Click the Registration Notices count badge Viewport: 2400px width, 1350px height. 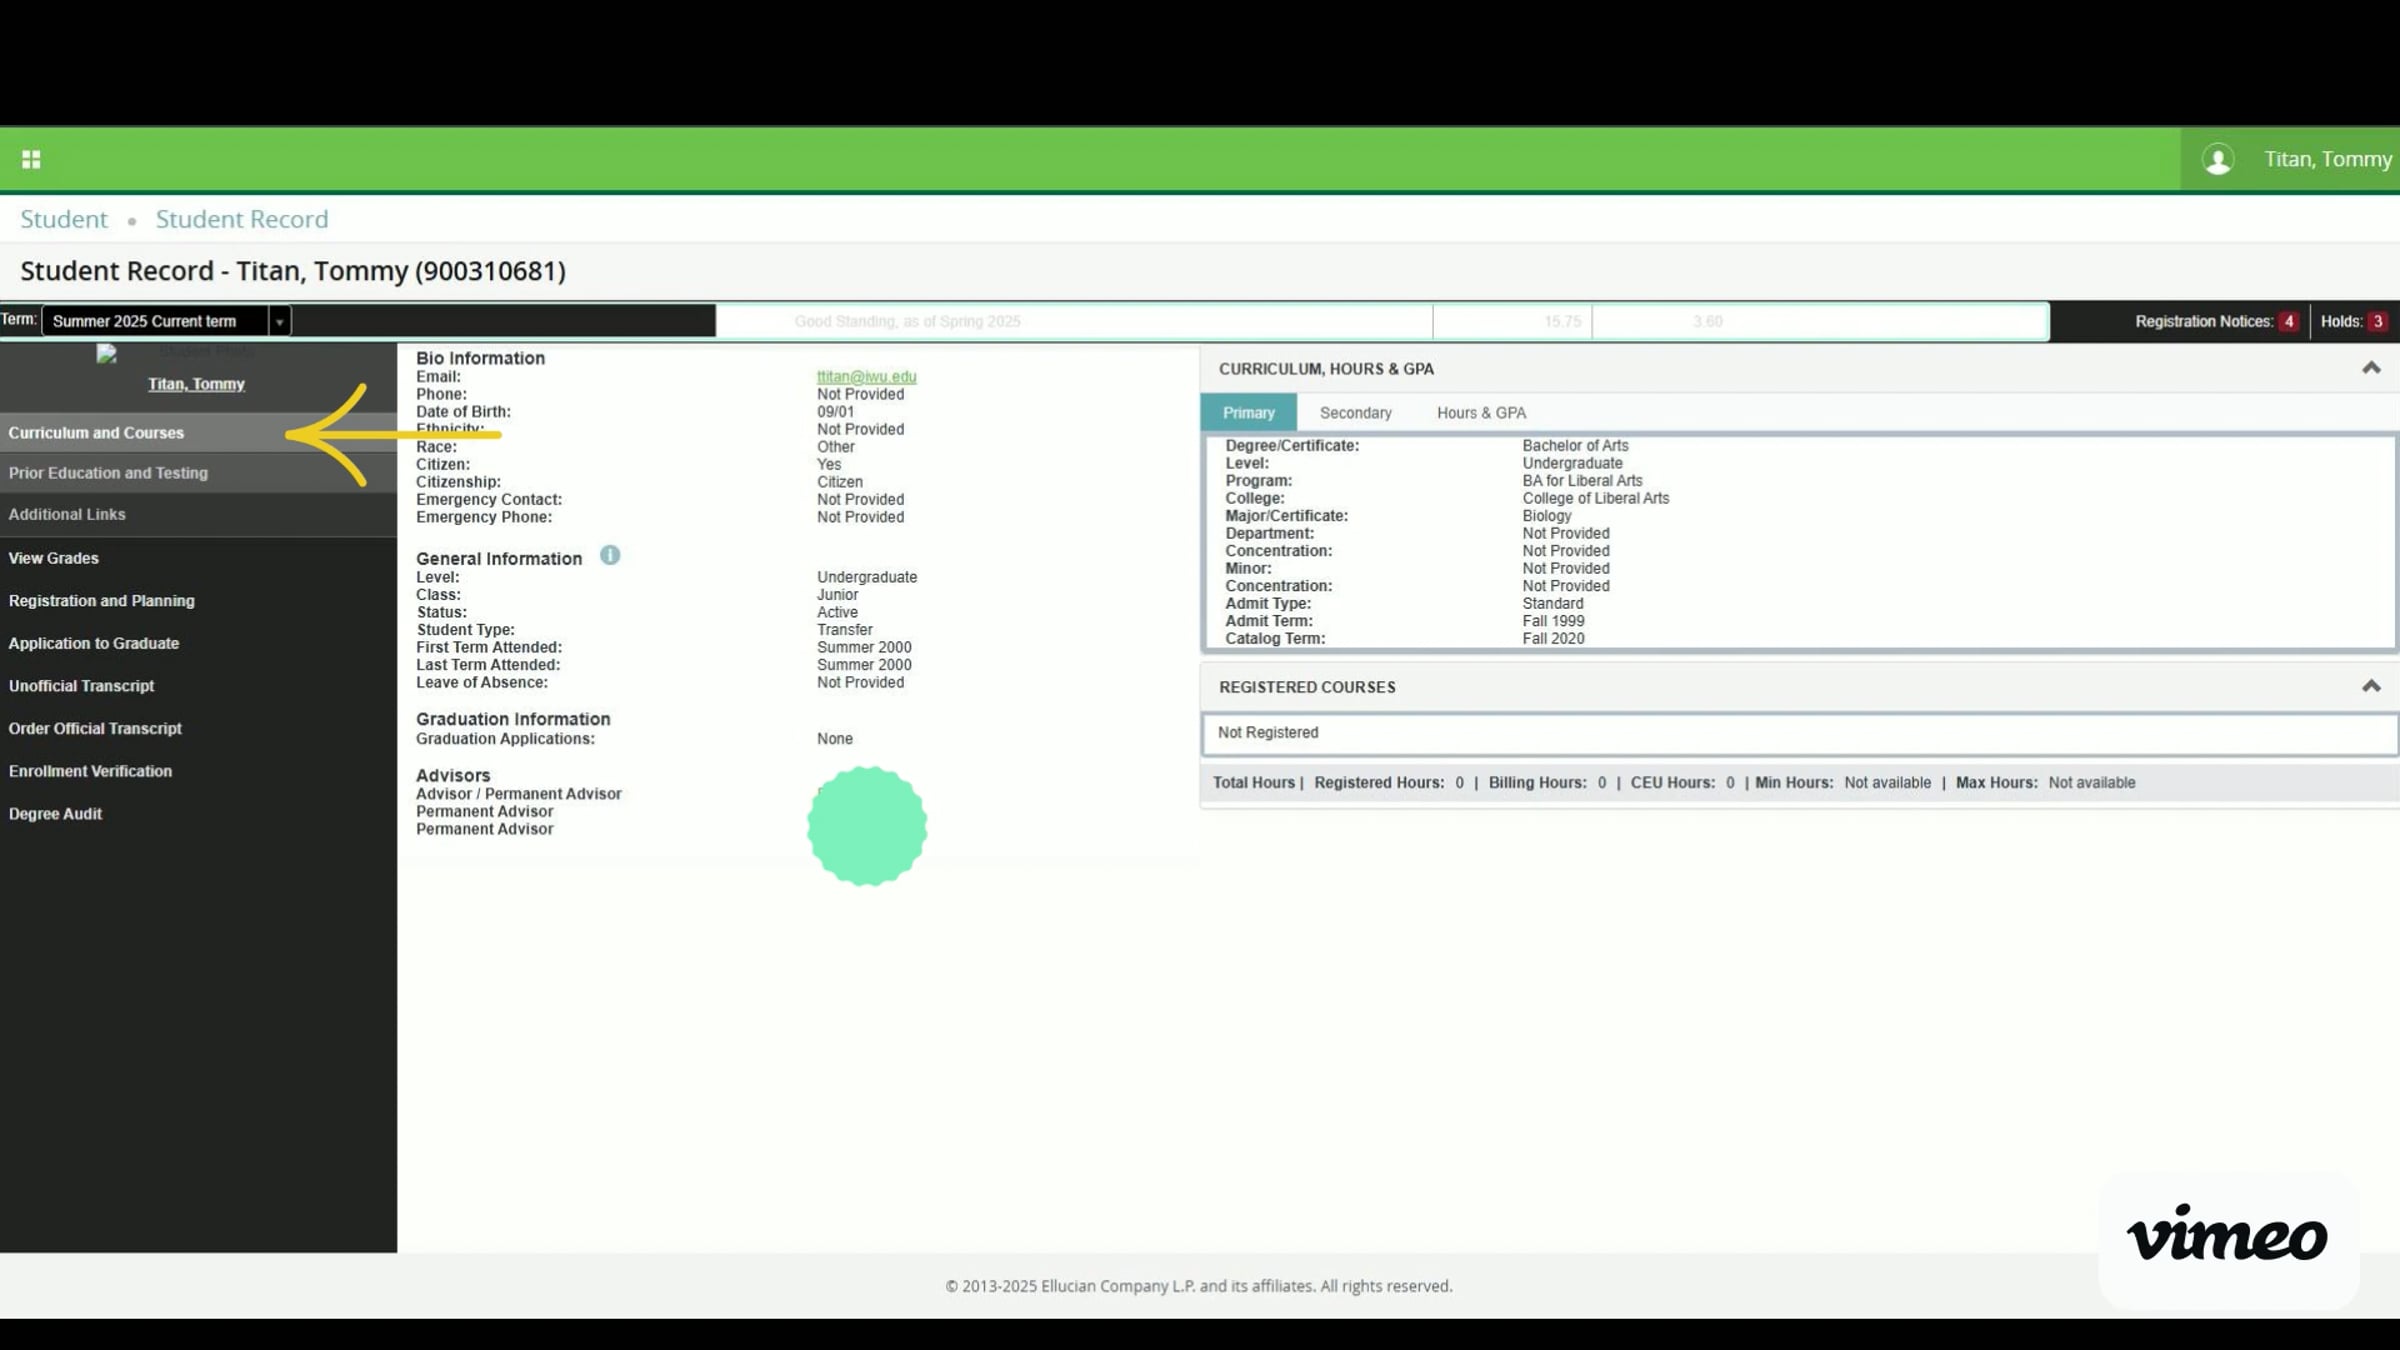click(2288, 321)
